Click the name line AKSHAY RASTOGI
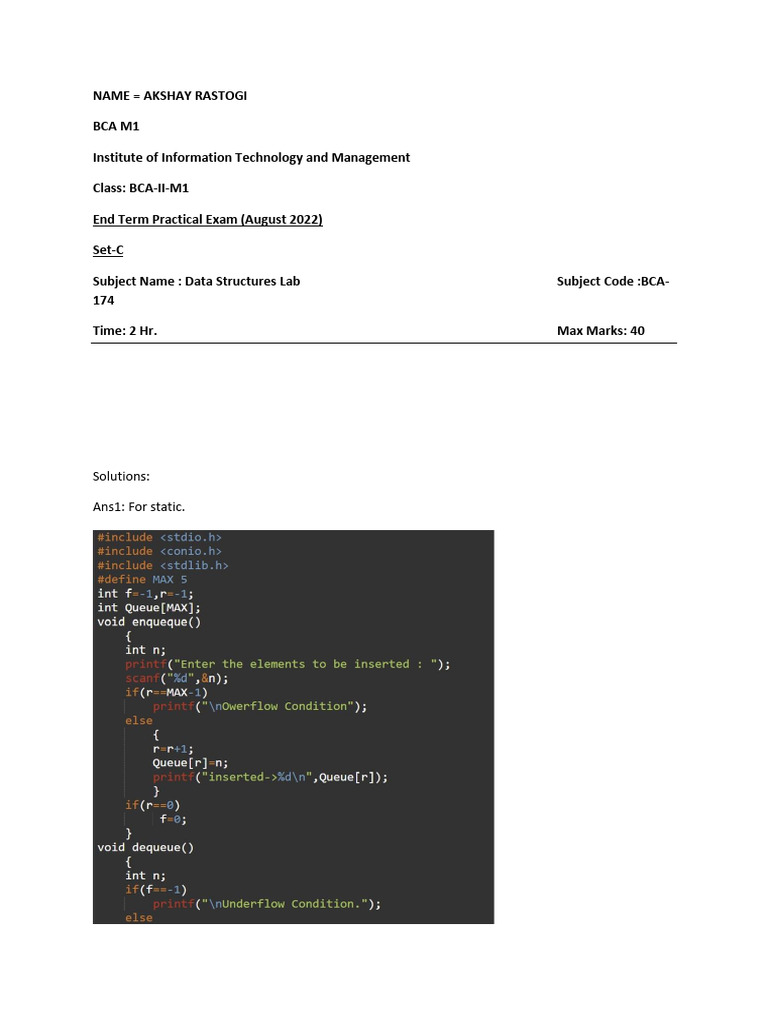The height and width of the screenshot is (1024, 768). click(x=170, y=96)
